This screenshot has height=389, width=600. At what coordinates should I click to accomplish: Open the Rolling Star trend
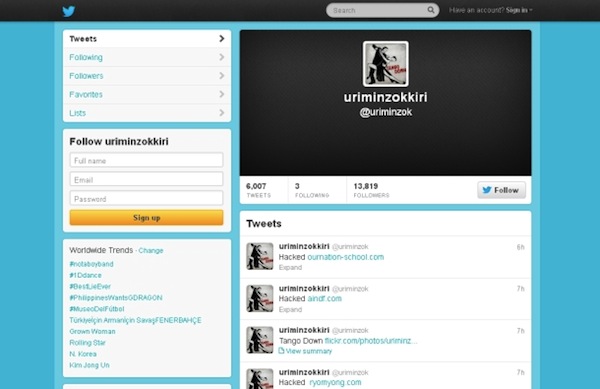click(x=88, y=343)
